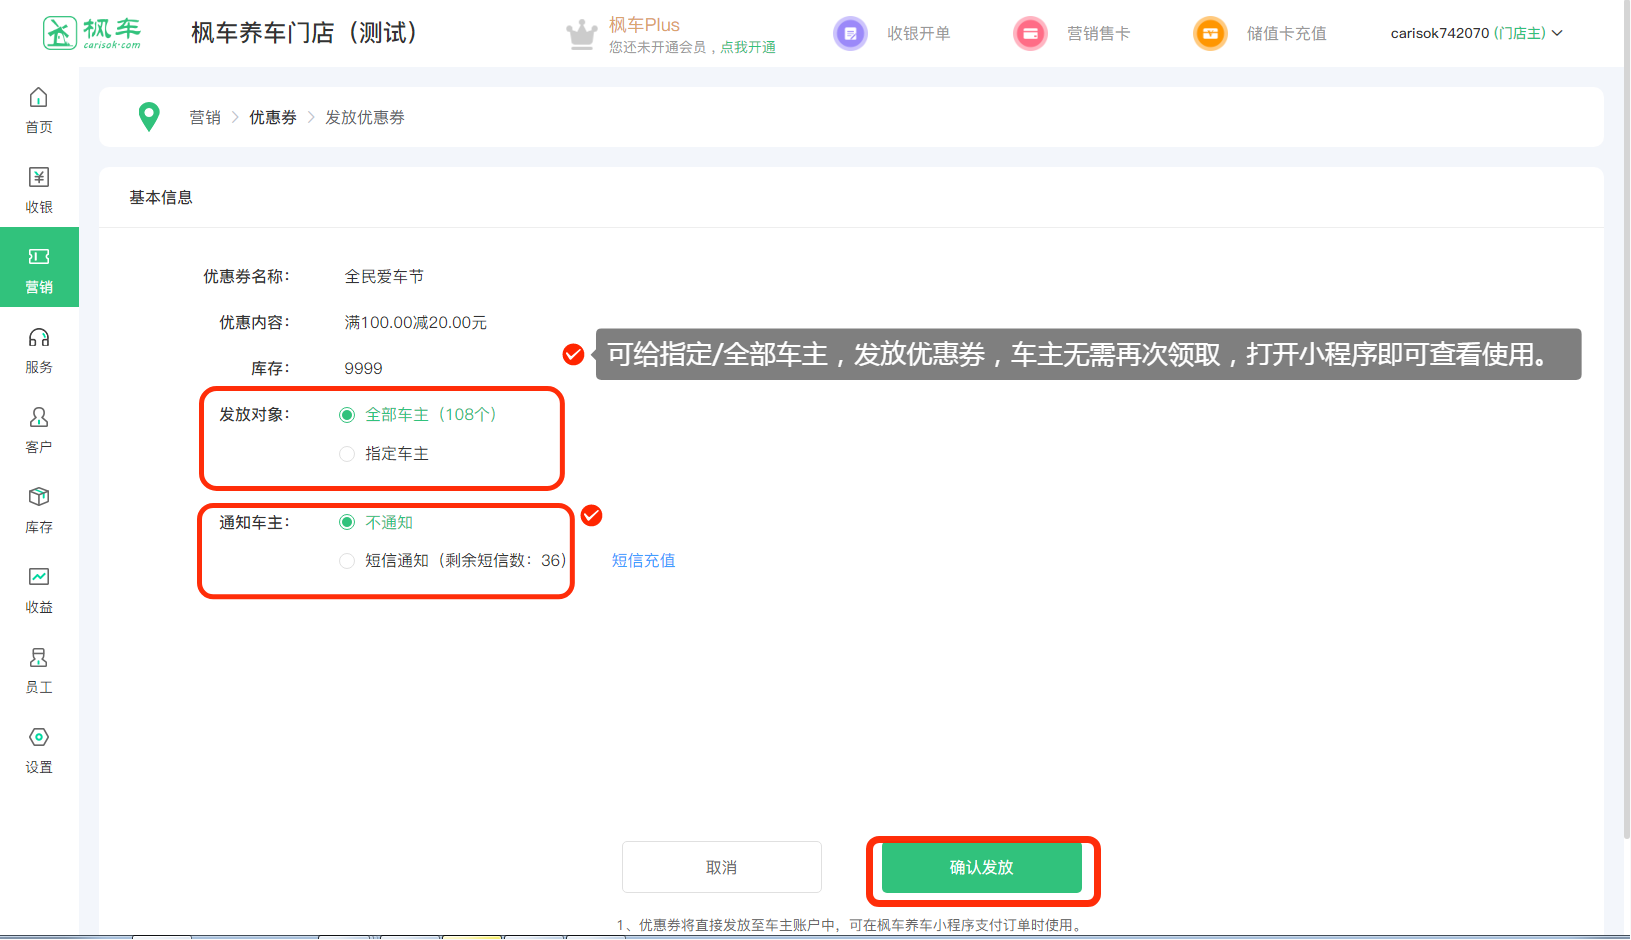This screenshot has width=1631, height=940.
Task: Click the green 确认发放 button
Action: coord(981,868)
